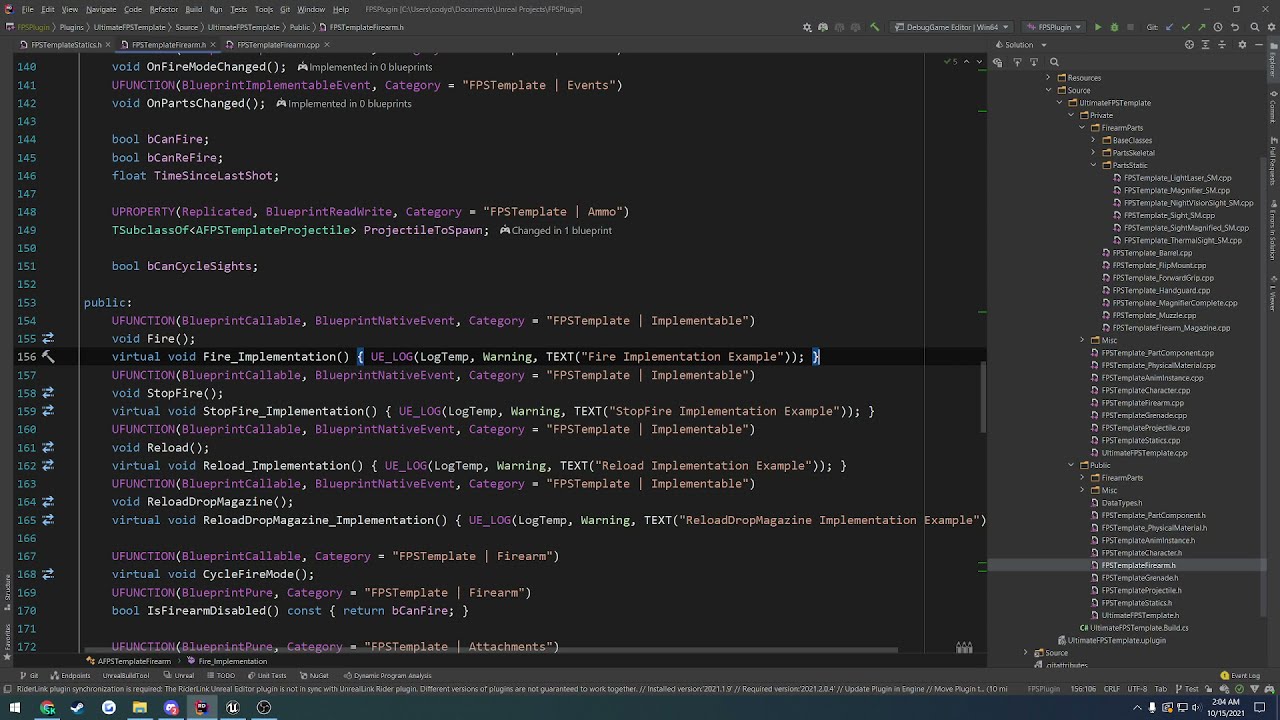Expand the BaseClasses folder

1093,140
